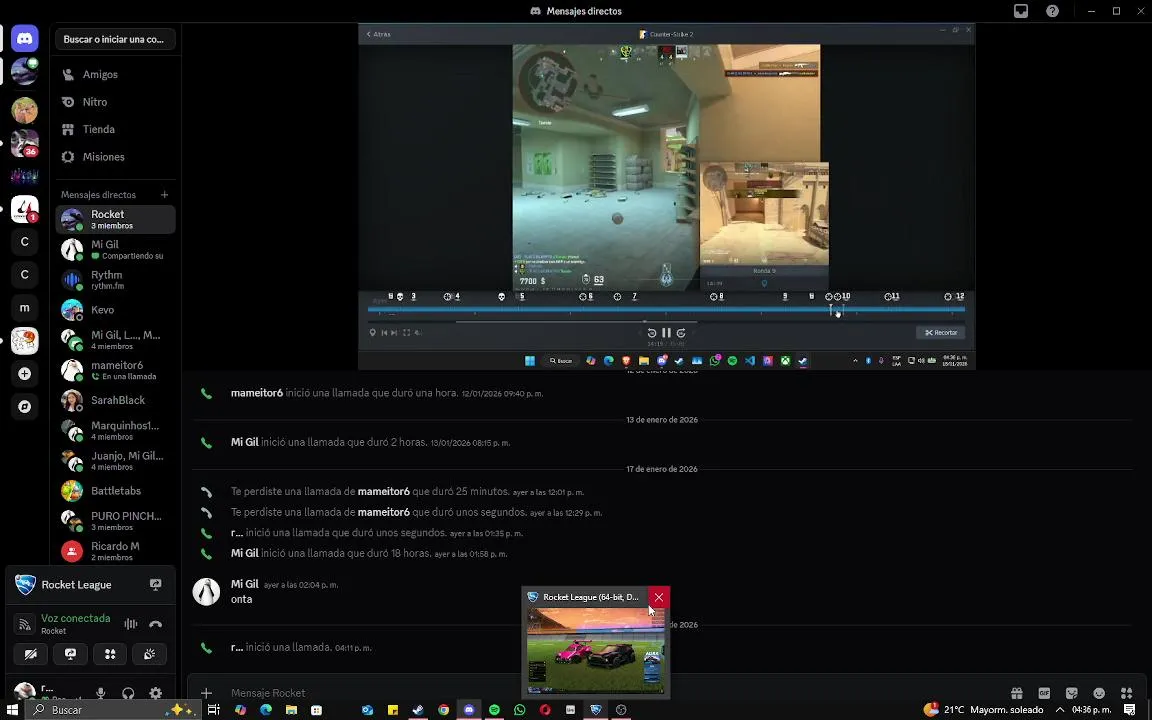Click the add a server plus icon
The height and width of the screenshot is (720, 1152).
click(x=24, y=374)
